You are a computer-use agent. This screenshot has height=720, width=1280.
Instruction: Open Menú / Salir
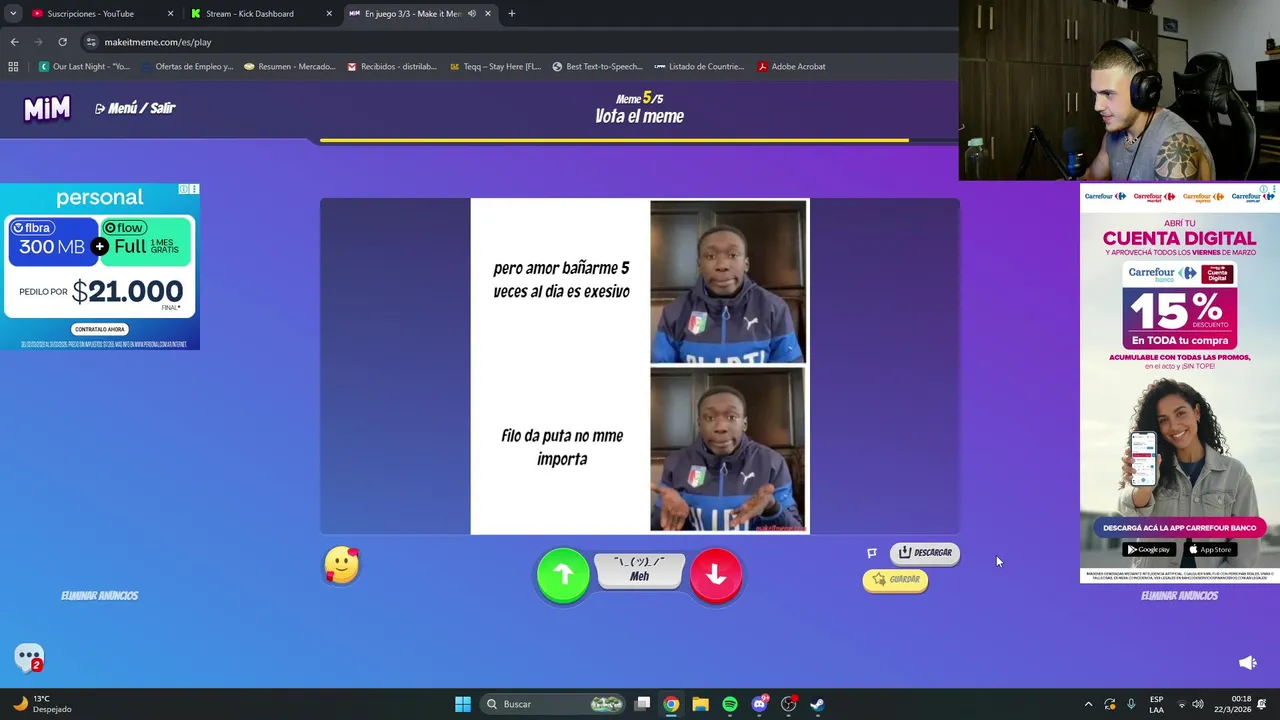pyautogui.click(x=135, y=108)
